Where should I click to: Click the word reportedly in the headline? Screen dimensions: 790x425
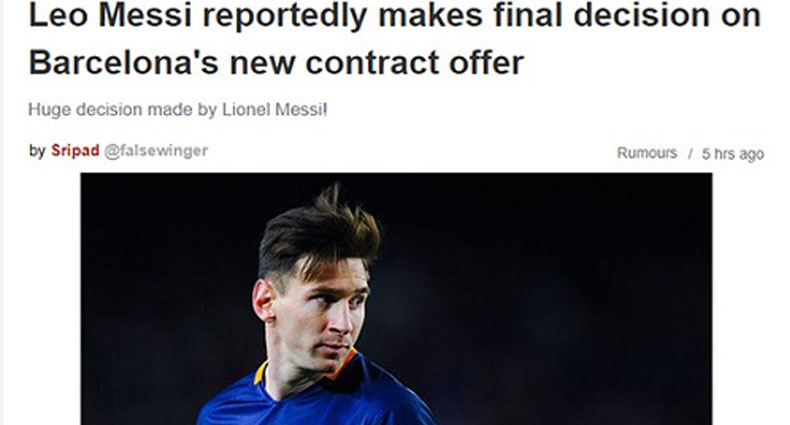(285, 18)
